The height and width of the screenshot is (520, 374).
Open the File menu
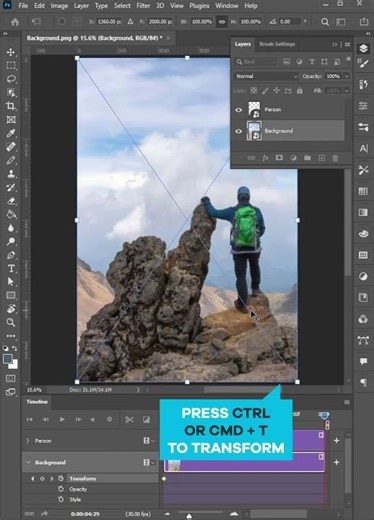[x=23, y=6]
